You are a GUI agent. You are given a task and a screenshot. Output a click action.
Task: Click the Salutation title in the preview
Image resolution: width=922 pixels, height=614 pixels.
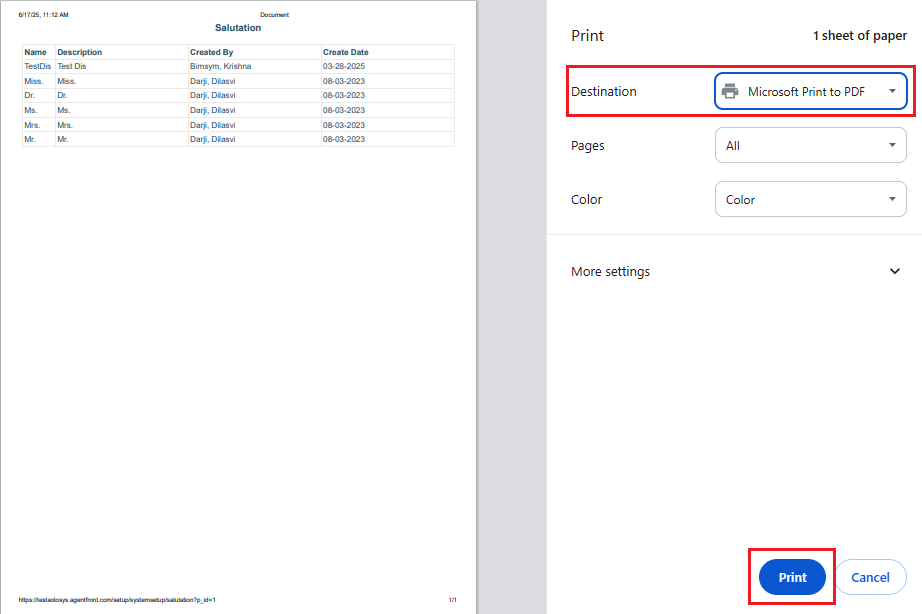click(x=238, y=28)
